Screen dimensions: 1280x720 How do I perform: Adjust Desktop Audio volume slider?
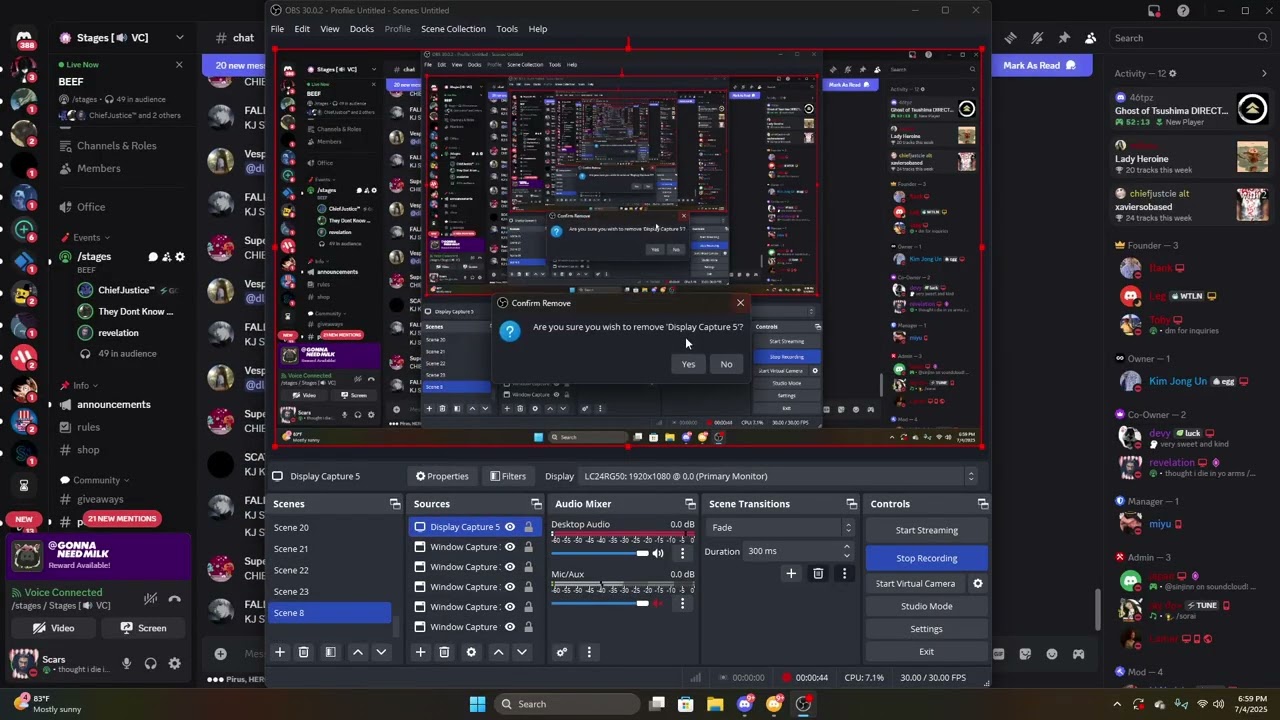pyautogui.click(x=600, y=553)
